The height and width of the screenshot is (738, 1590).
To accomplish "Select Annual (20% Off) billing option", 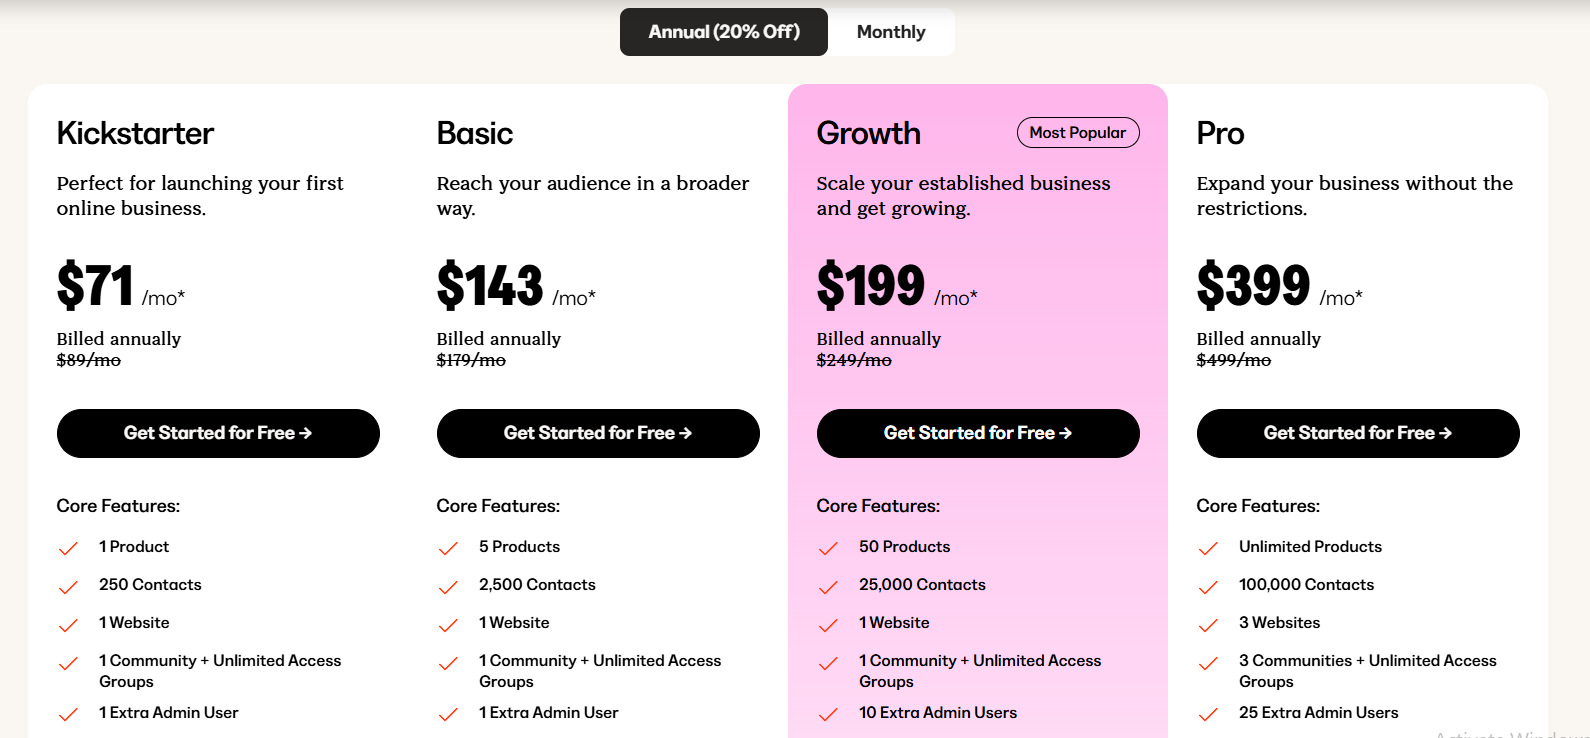I will 724,32.
